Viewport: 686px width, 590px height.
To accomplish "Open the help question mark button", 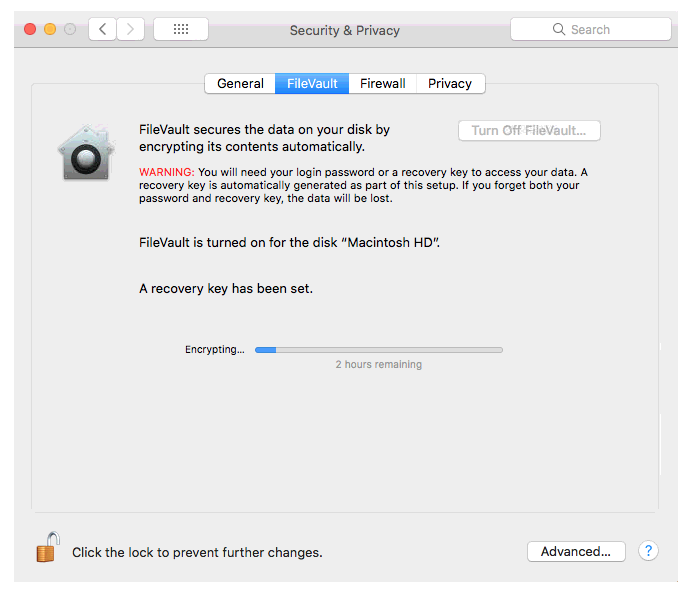I will (648, 551).
